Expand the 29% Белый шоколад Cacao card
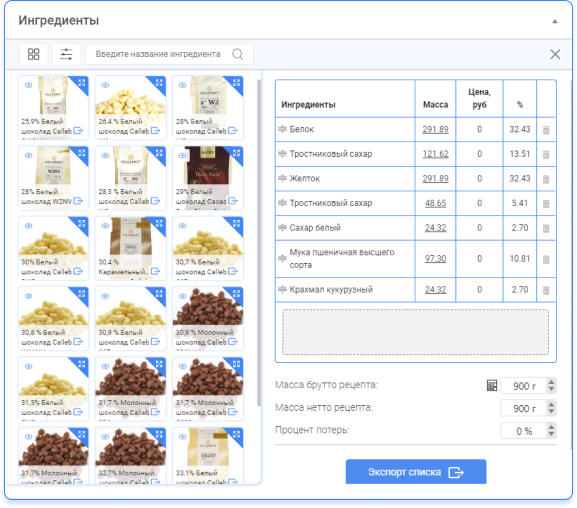The width and height of the screenshot is (577, 508). [237, 153]
